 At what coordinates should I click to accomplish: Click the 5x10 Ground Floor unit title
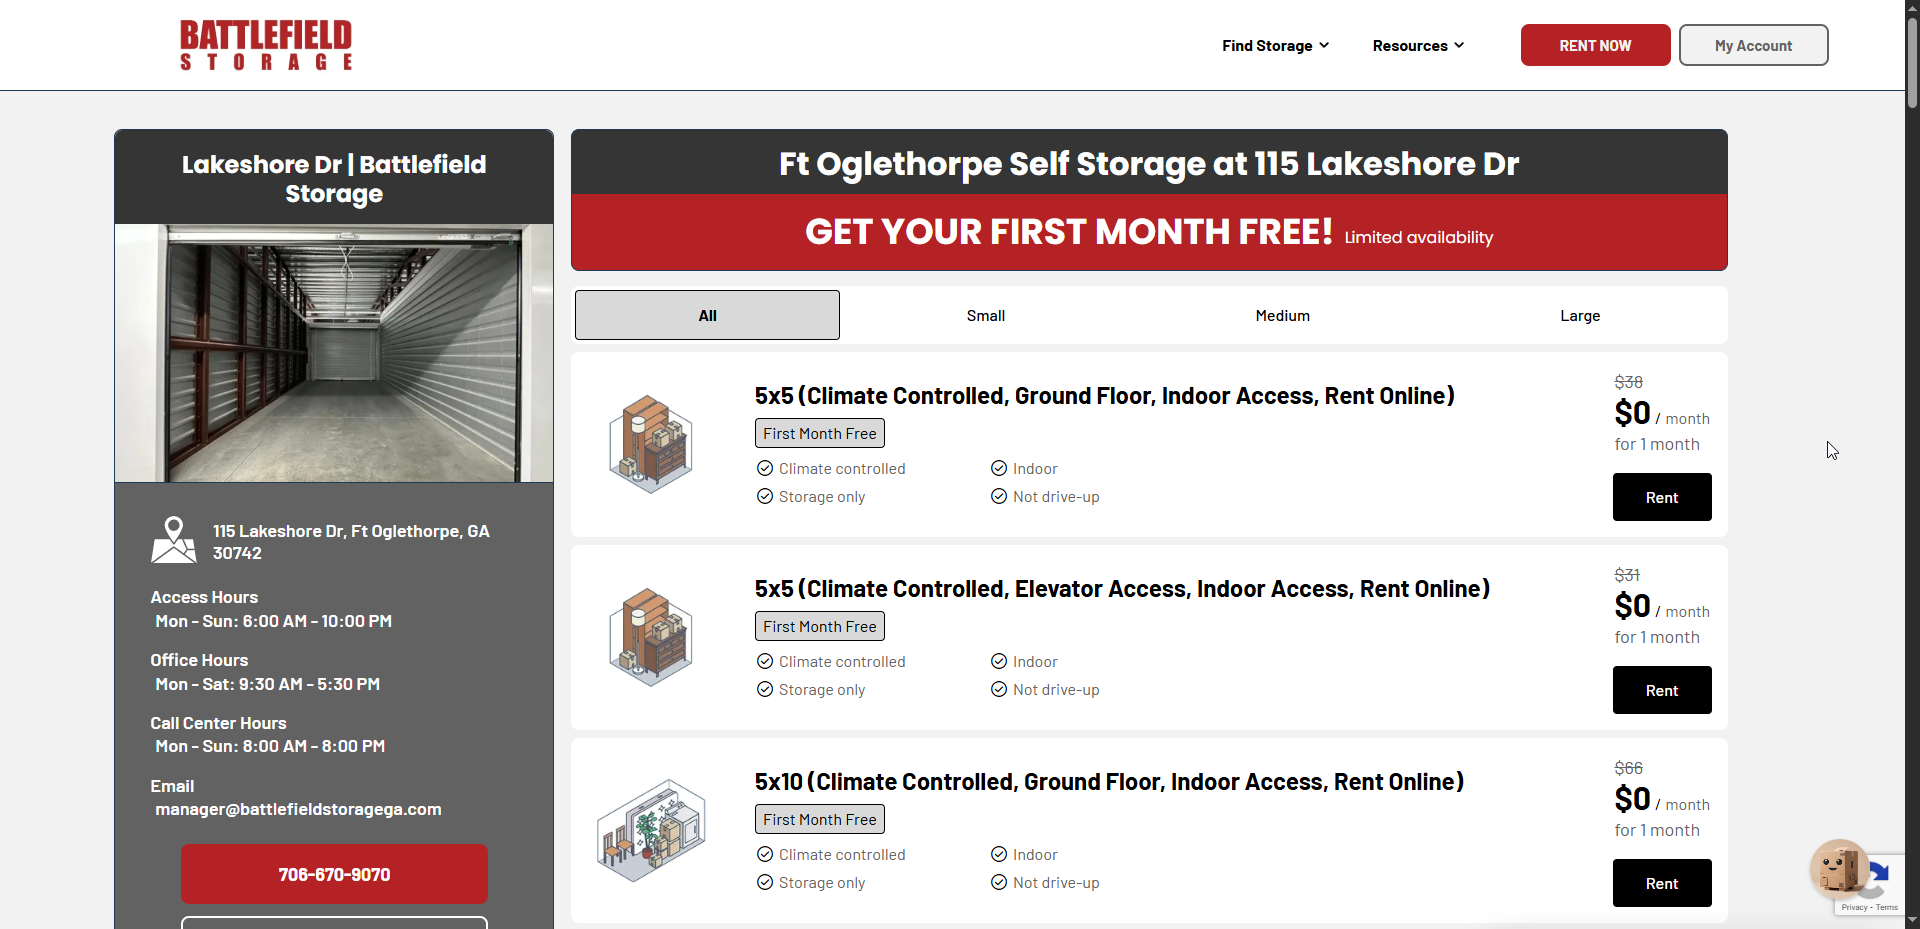1109,782
